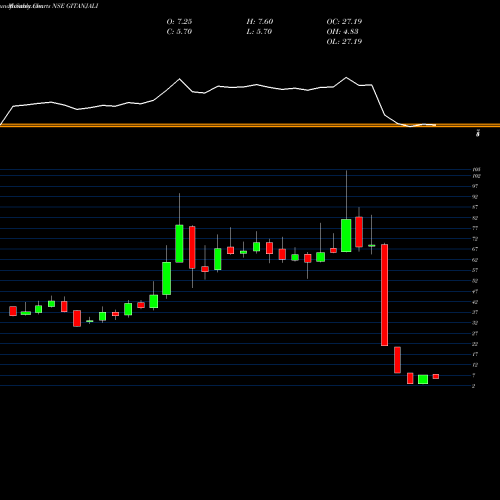Click the 42 price axis label
Viewport: 500px width, 500px height.
coord(475,302)
